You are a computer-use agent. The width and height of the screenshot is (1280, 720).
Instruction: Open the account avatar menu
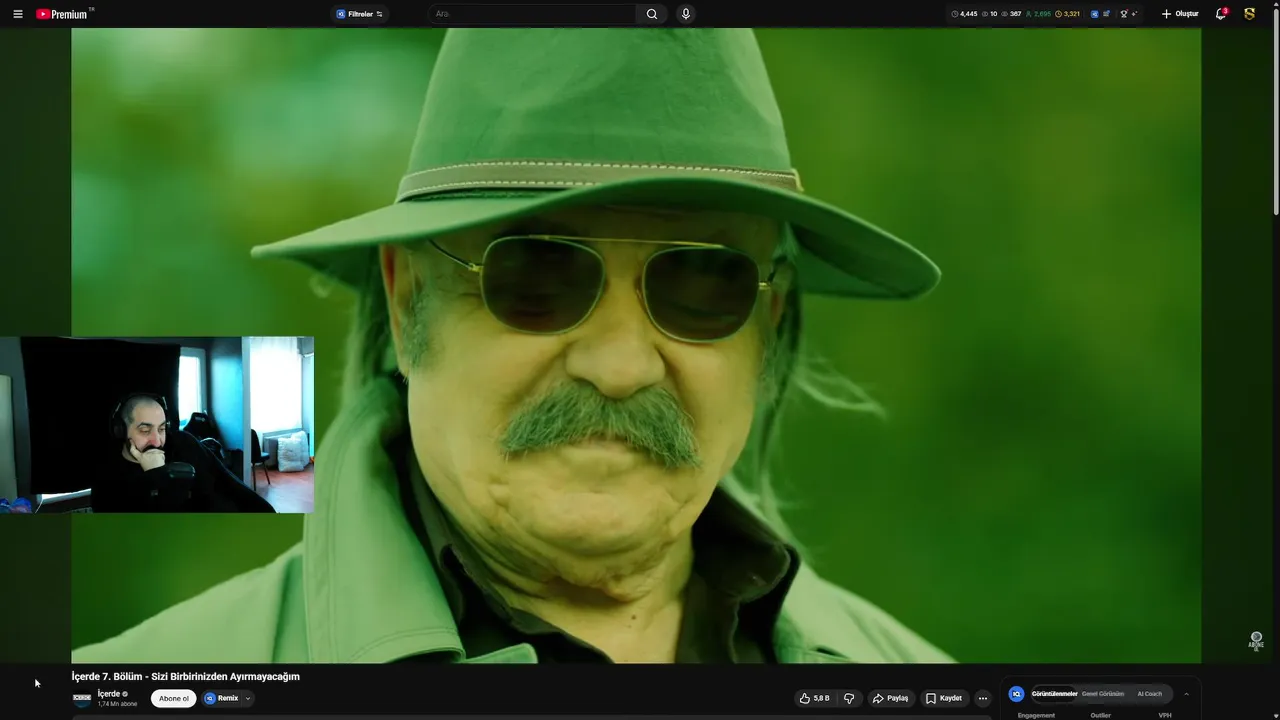[1249, 14]
